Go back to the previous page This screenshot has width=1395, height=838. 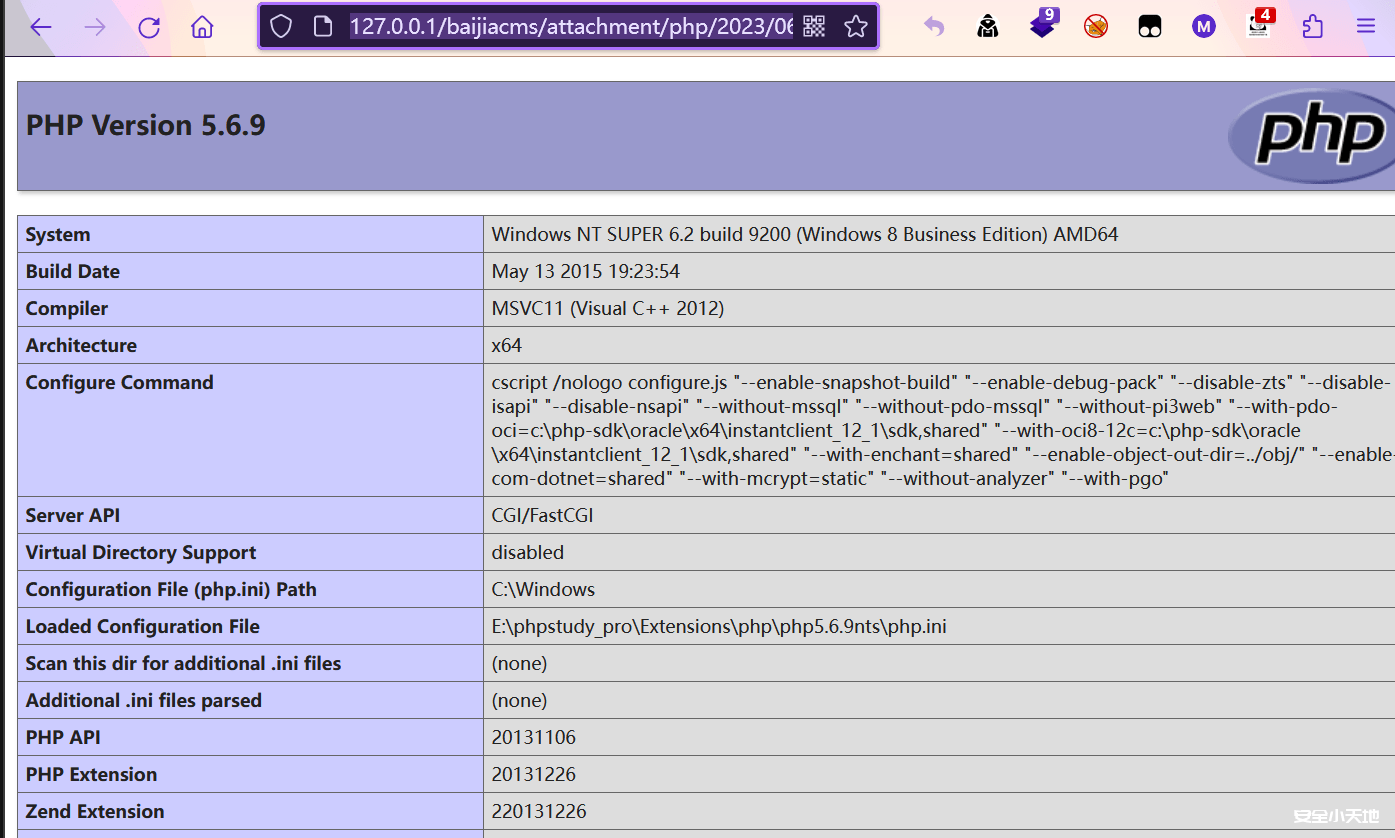41,27
